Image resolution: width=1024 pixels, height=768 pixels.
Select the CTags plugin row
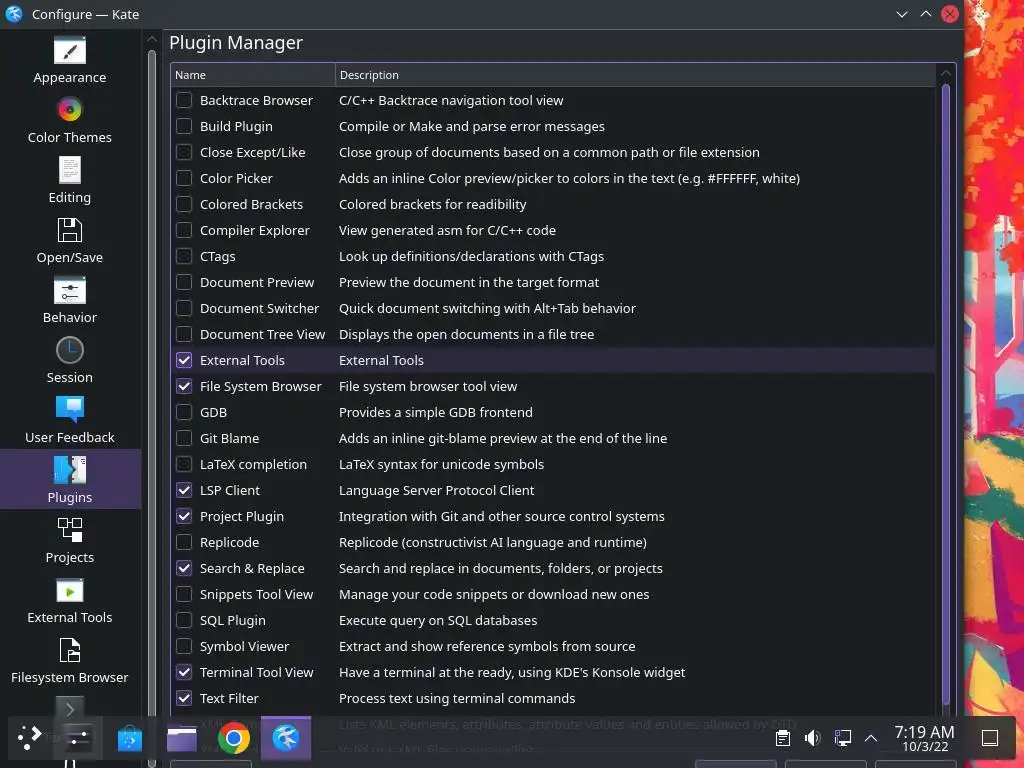553,256
